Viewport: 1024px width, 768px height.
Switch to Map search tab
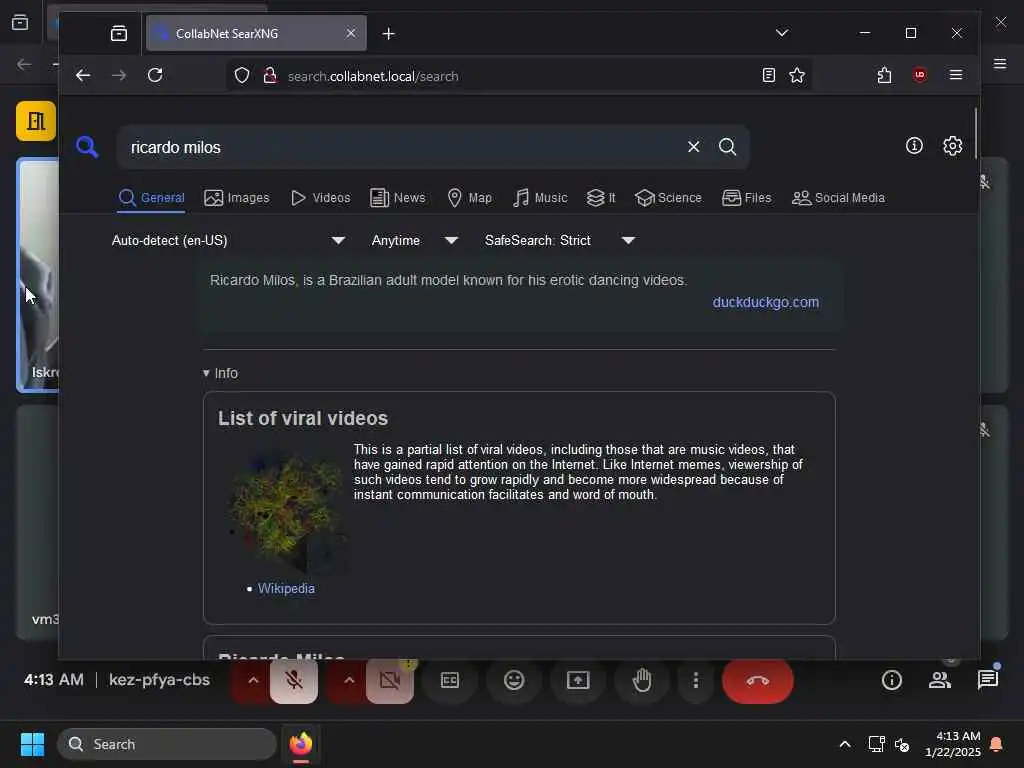click(470, 198)
